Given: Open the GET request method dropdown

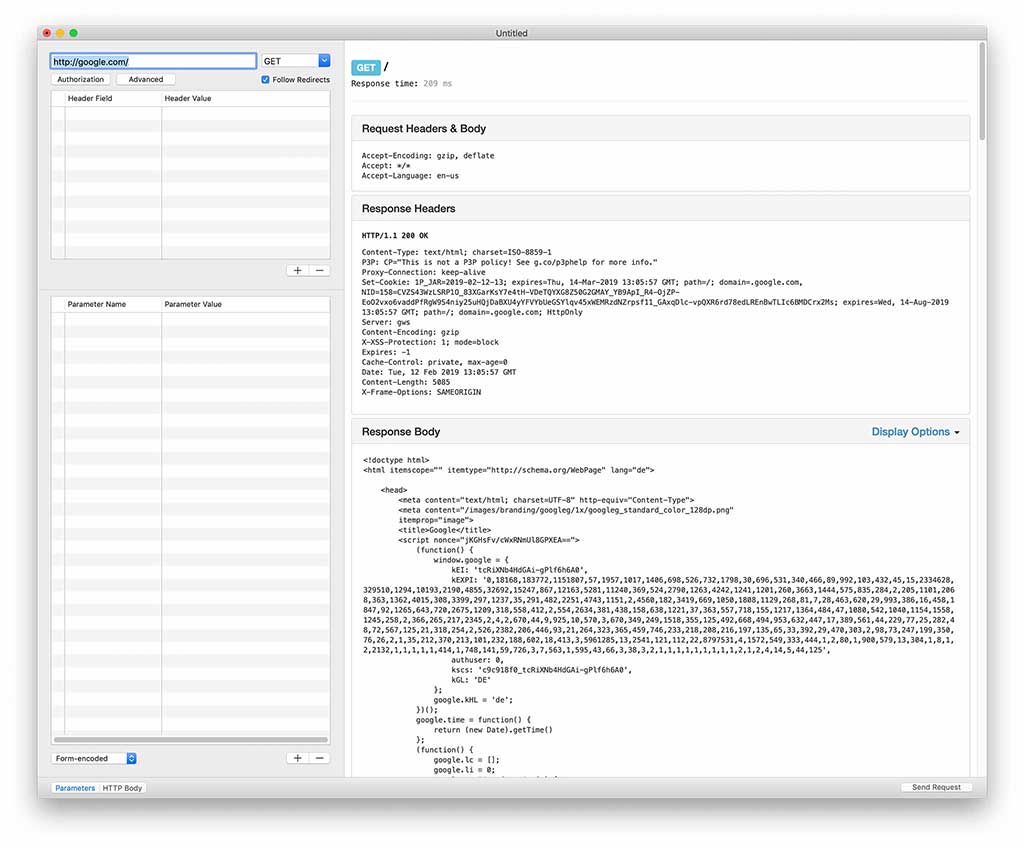Looking at the screenshot, I should (295, 61).
